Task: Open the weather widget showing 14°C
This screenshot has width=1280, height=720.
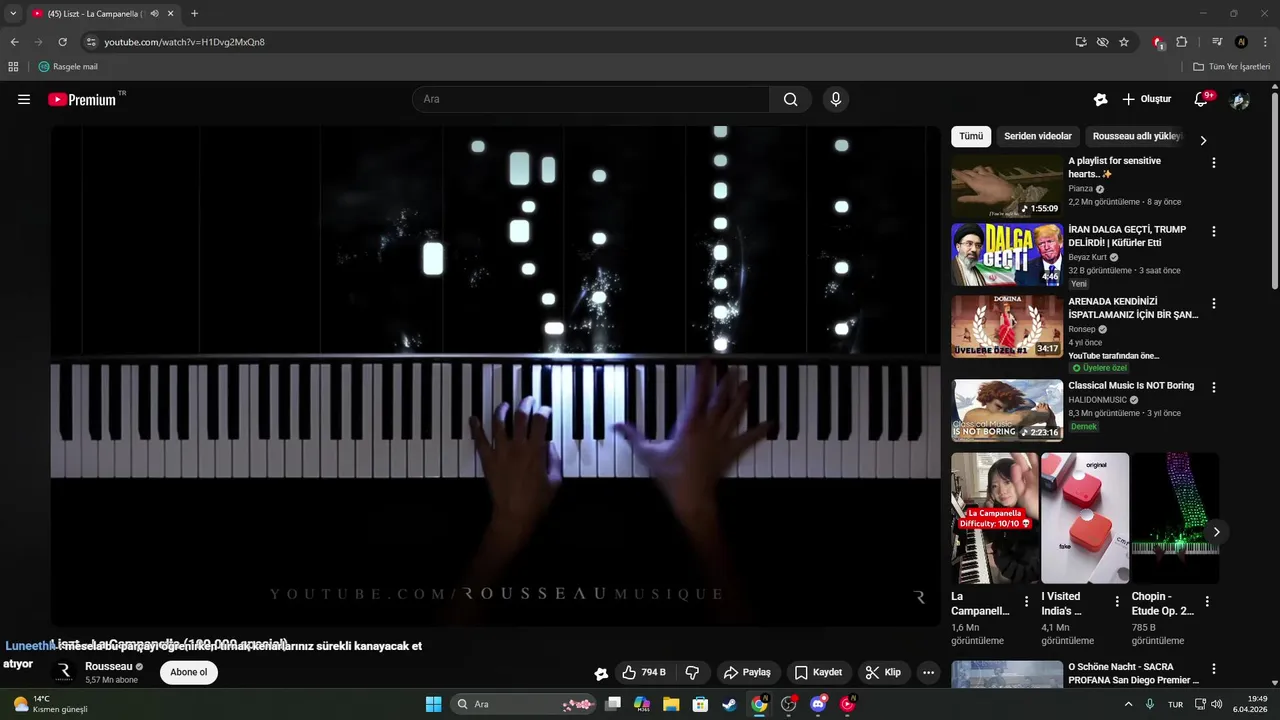Action: click(x=50, y=704)
